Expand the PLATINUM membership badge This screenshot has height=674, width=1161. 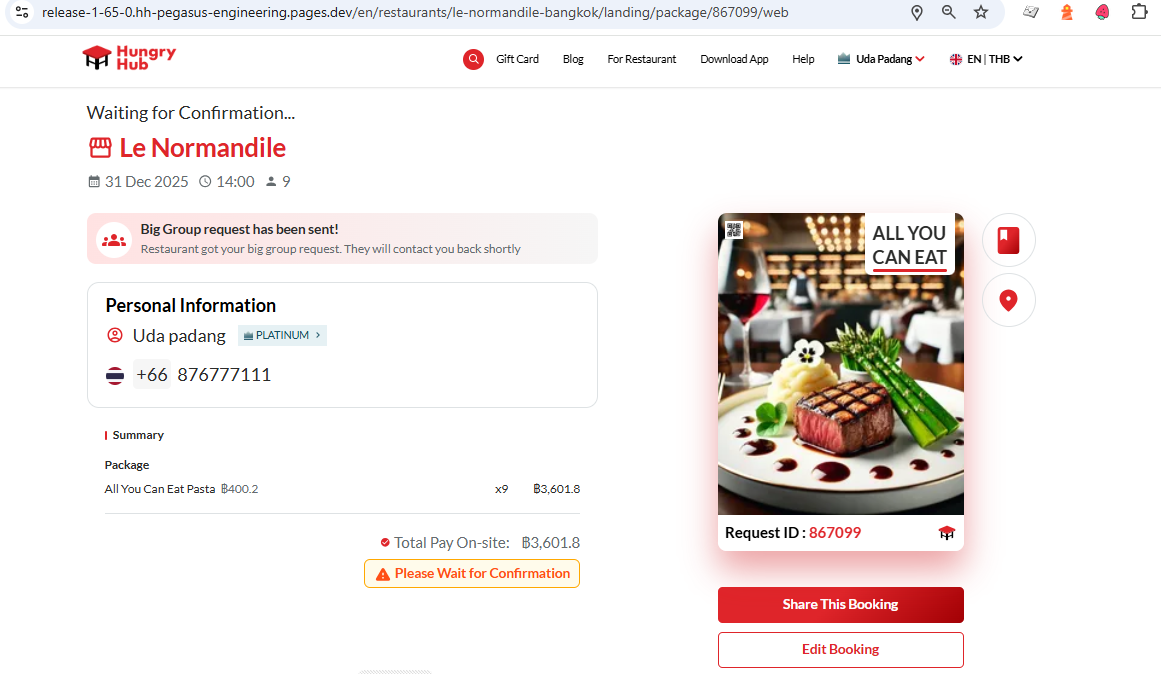282,336
